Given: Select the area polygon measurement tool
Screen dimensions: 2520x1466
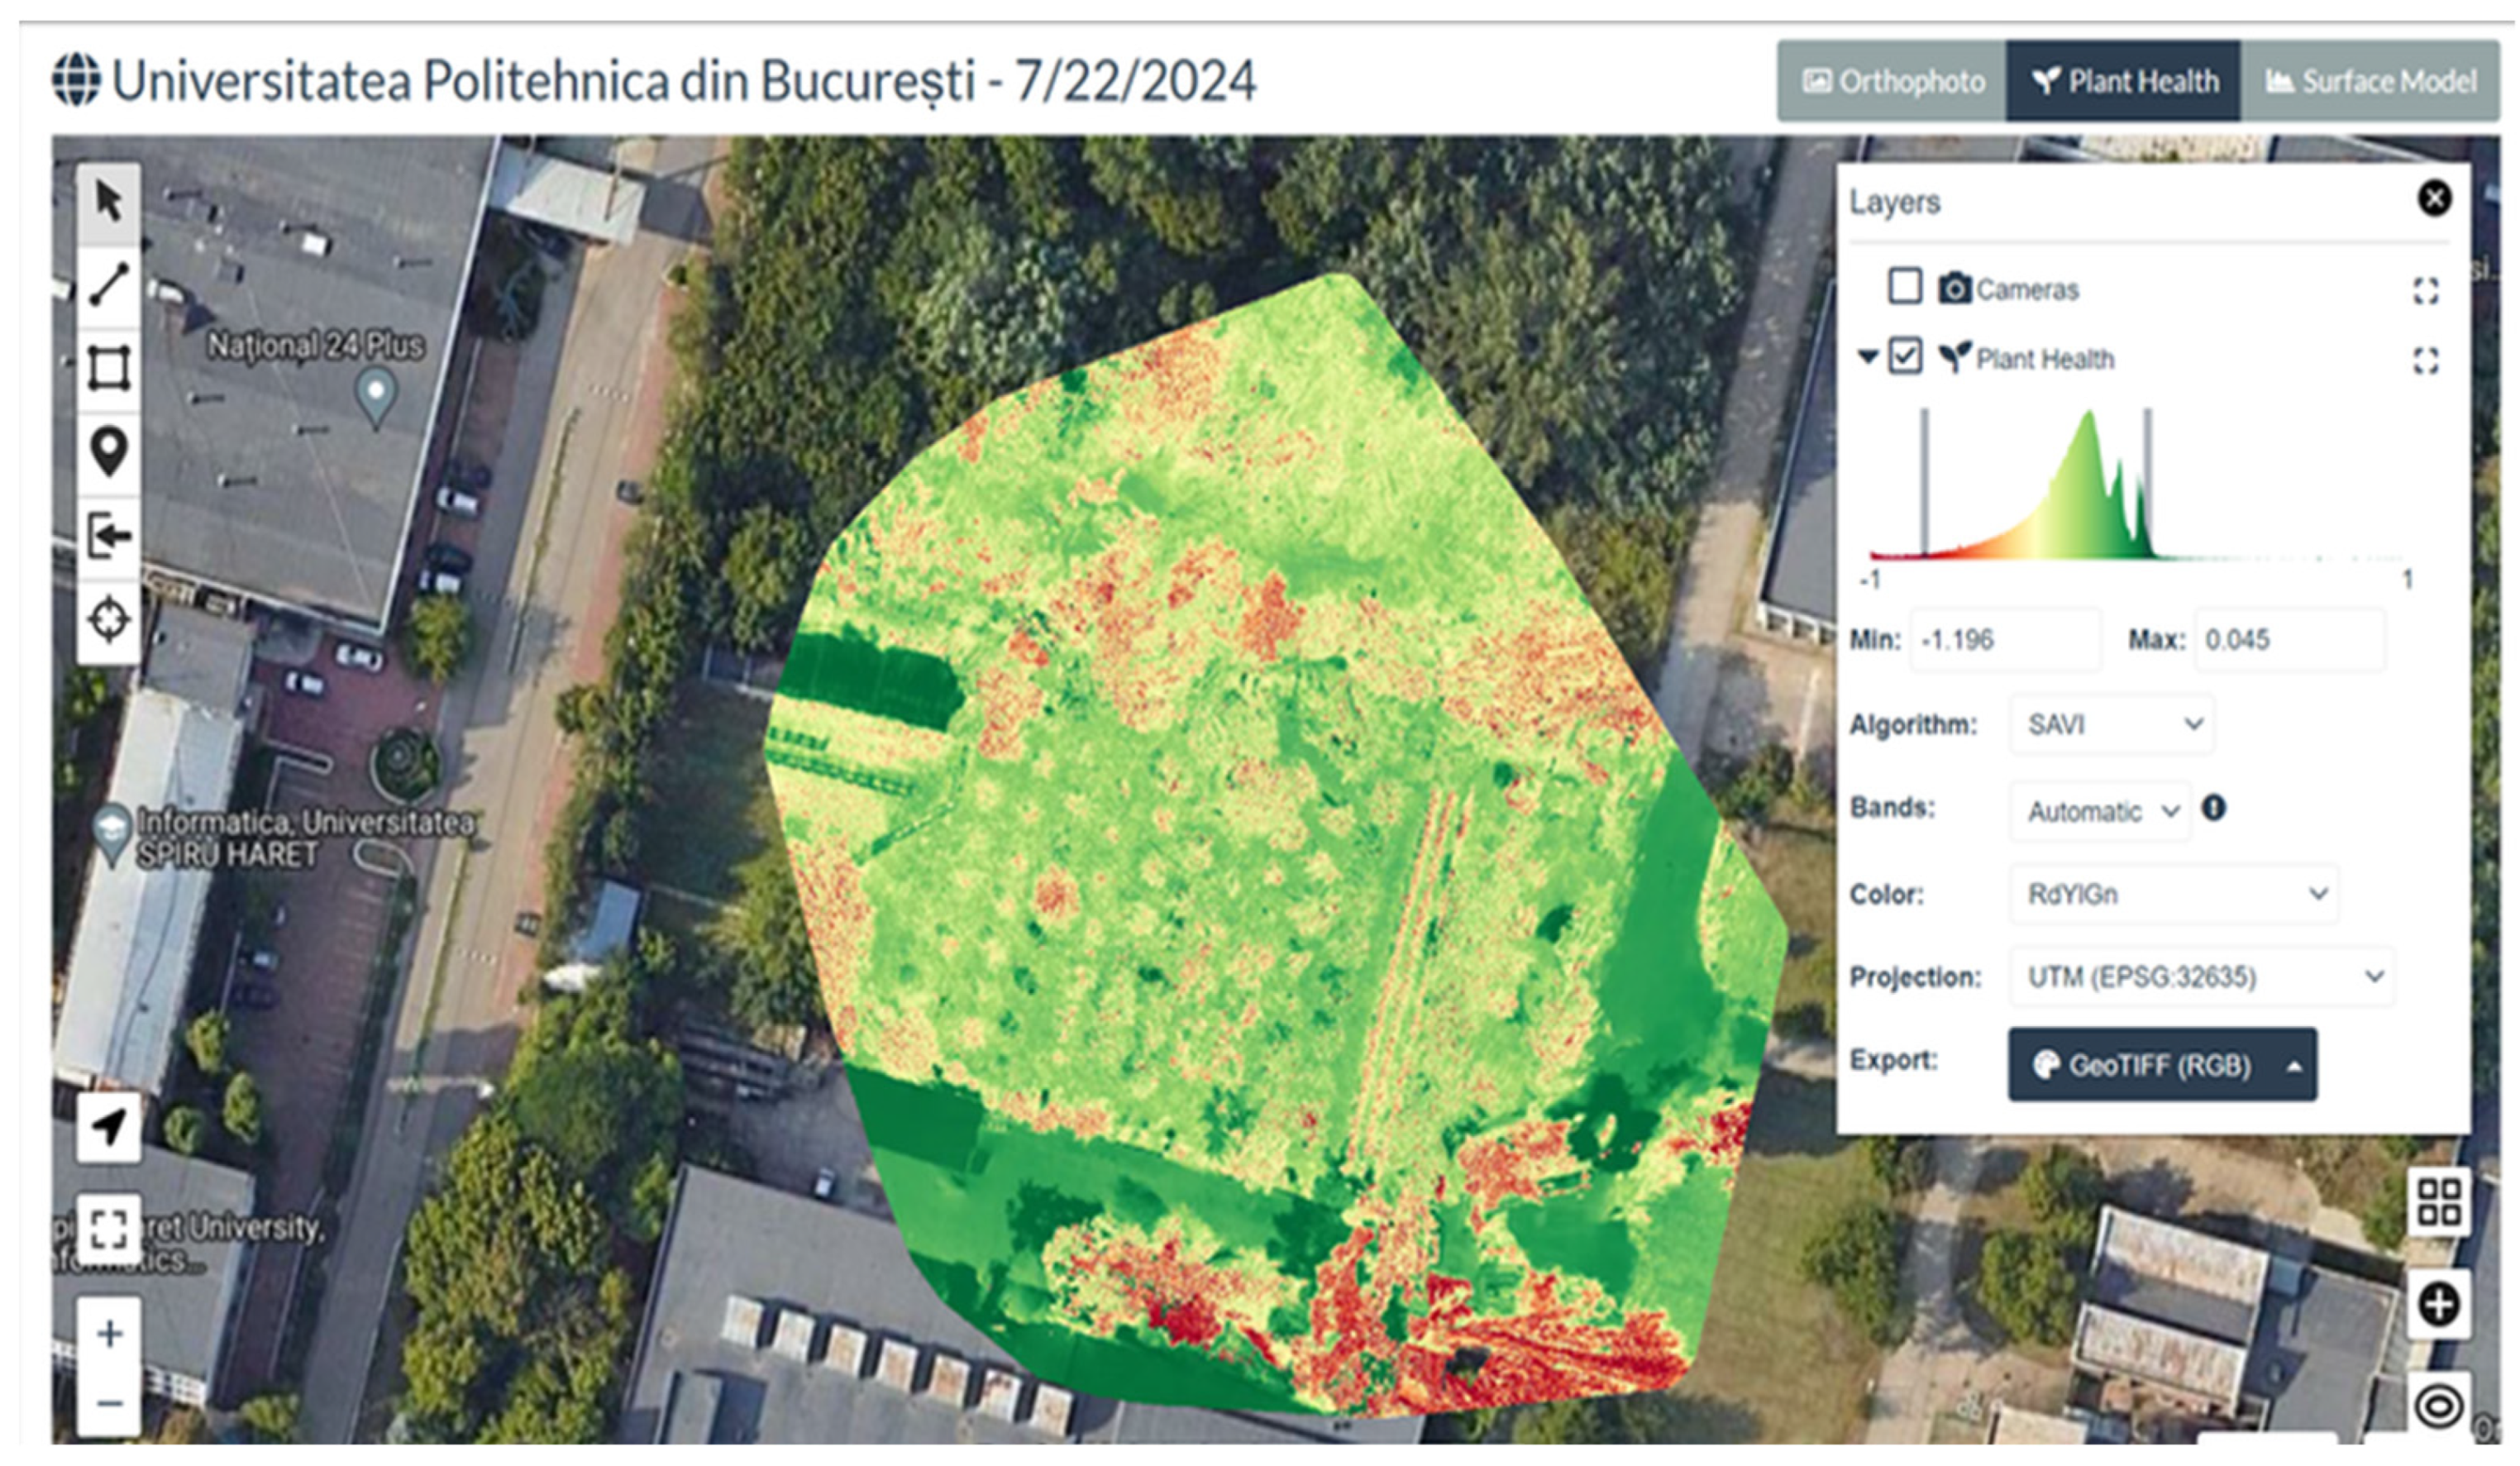Looking at the screenshot, I should tap(109, 368).
